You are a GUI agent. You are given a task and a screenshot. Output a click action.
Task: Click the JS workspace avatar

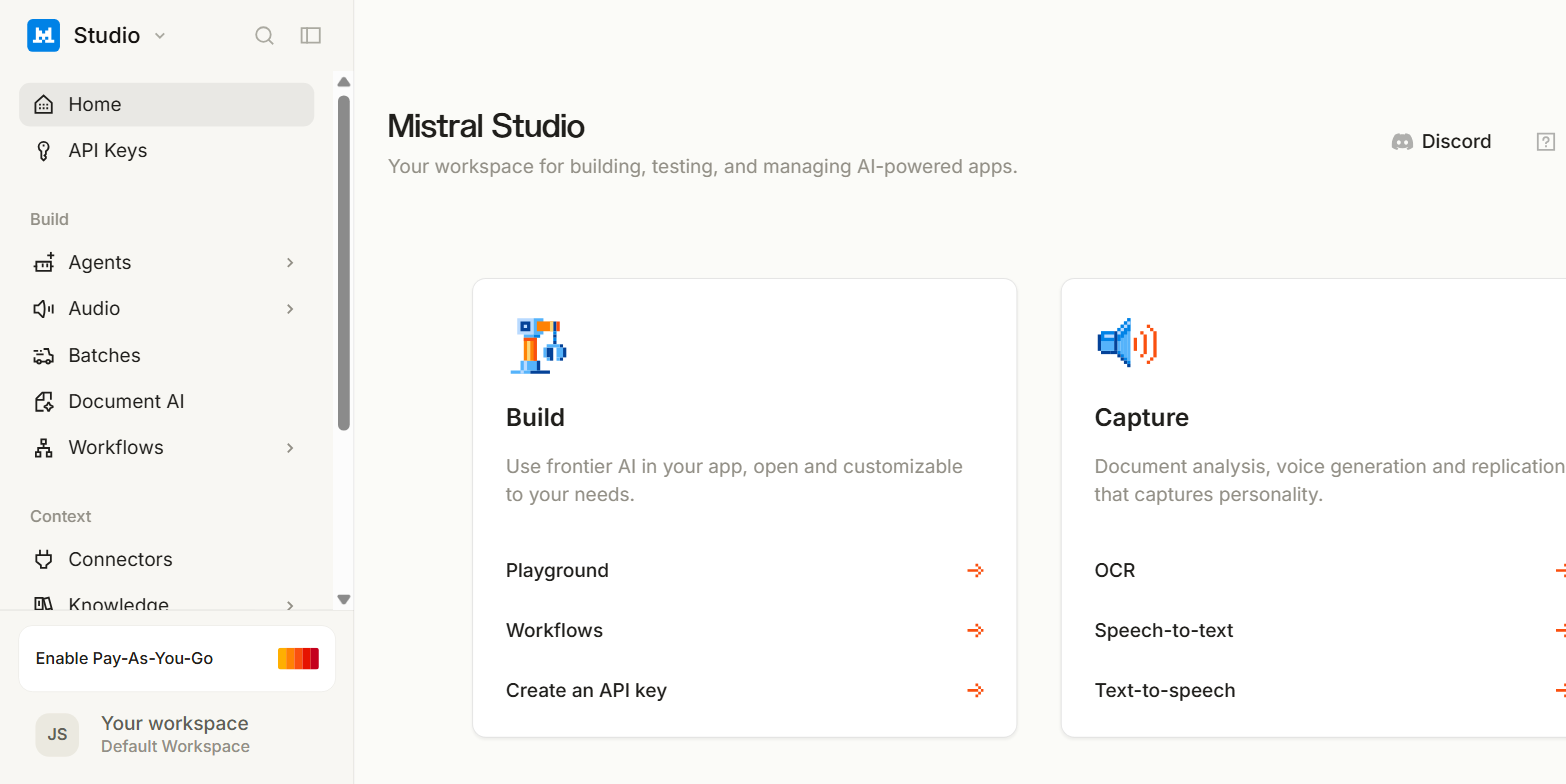point(57,735)
